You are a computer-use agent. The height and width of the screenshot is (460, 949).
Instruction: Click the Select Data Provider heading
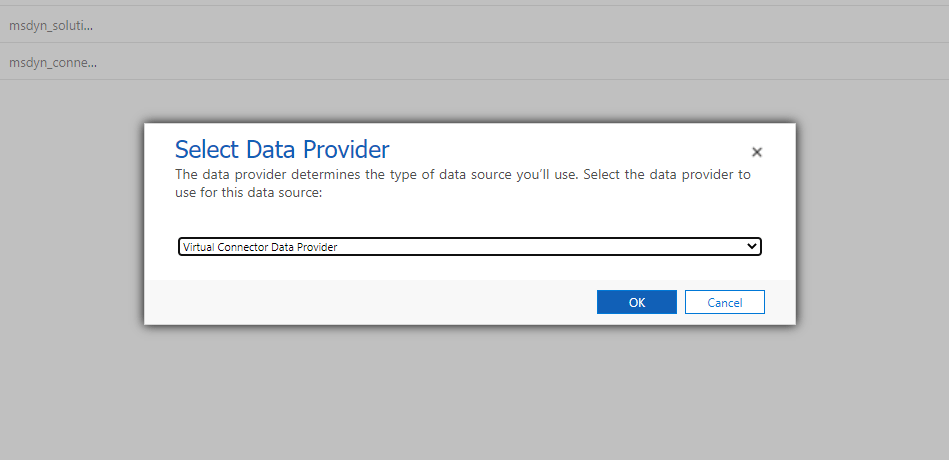(x=282, y=150)
